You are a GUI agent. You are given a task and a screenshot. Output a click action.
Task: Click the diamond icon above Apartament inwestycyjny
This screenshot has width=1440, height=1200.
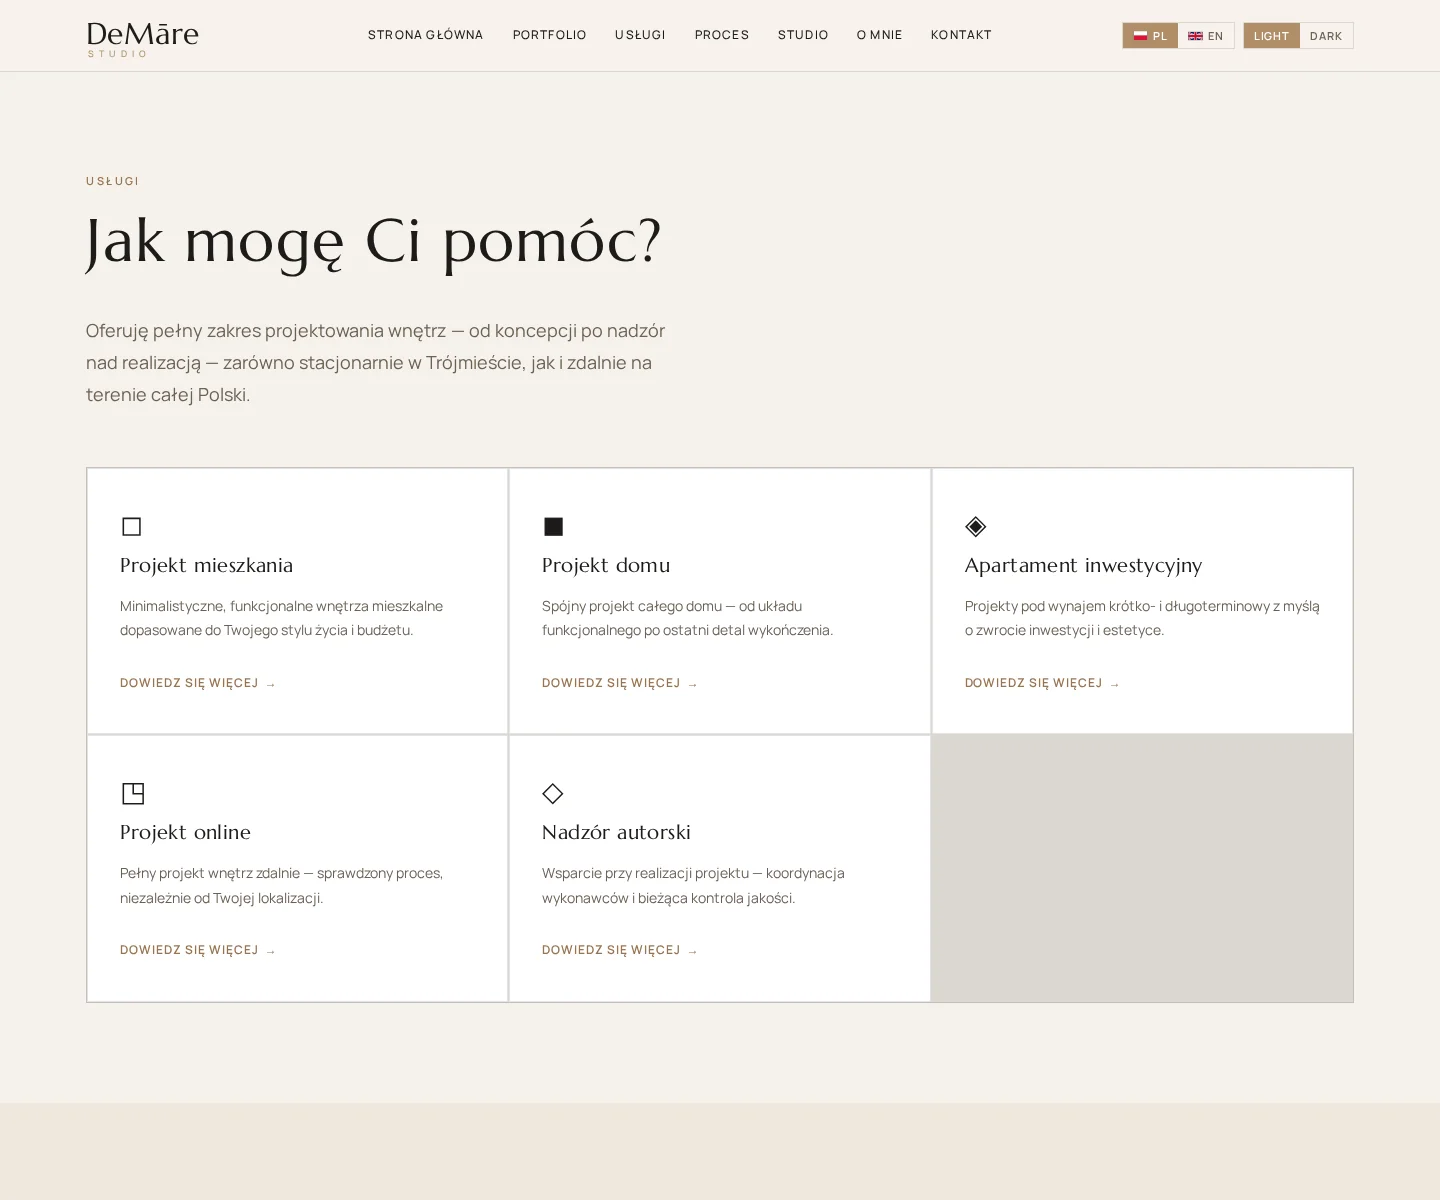click(975, 526)
